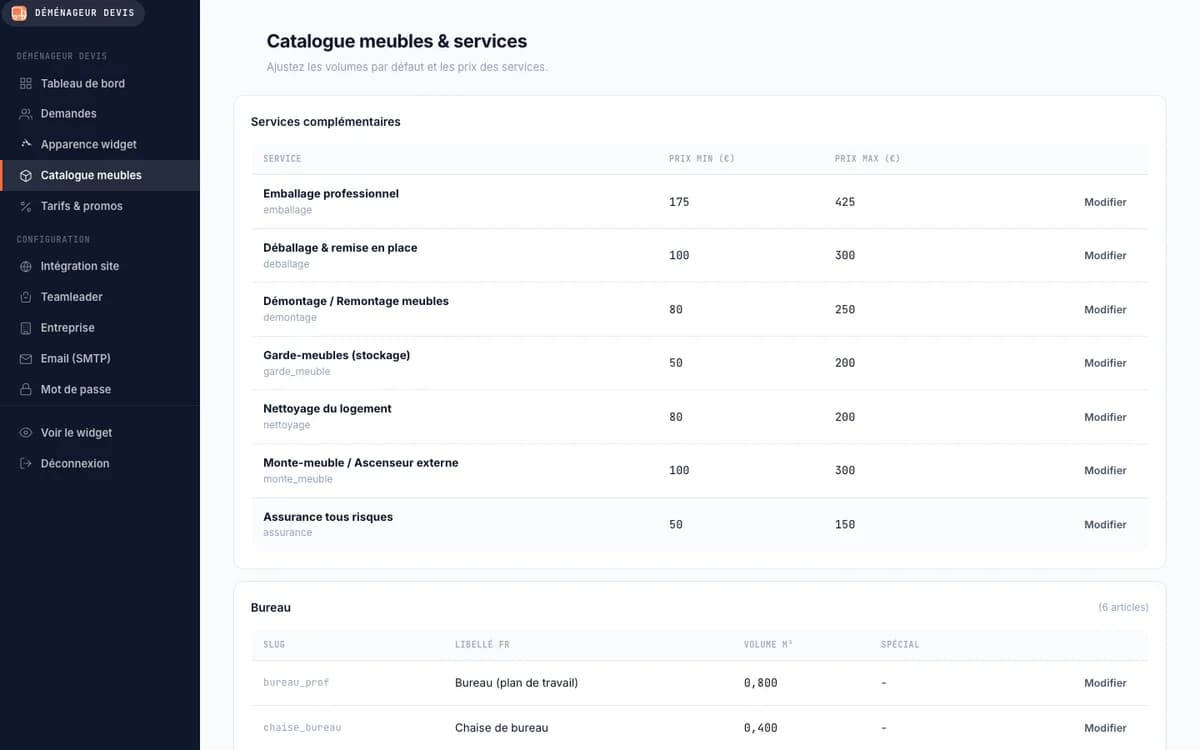Click Voir le widget link

pyautogui.click(x=100, y=433)
